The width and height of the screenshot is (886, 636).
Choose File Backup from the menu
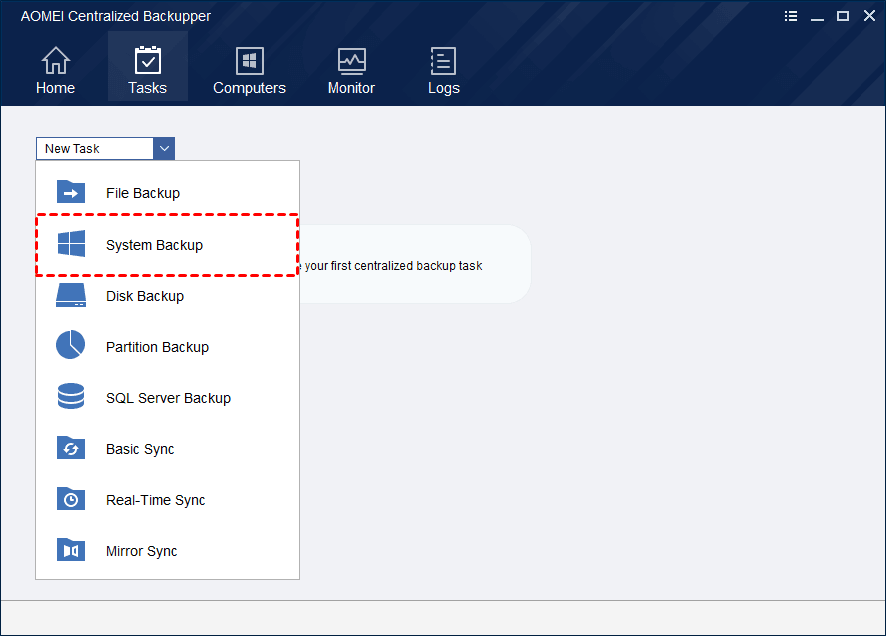point(167,193)
